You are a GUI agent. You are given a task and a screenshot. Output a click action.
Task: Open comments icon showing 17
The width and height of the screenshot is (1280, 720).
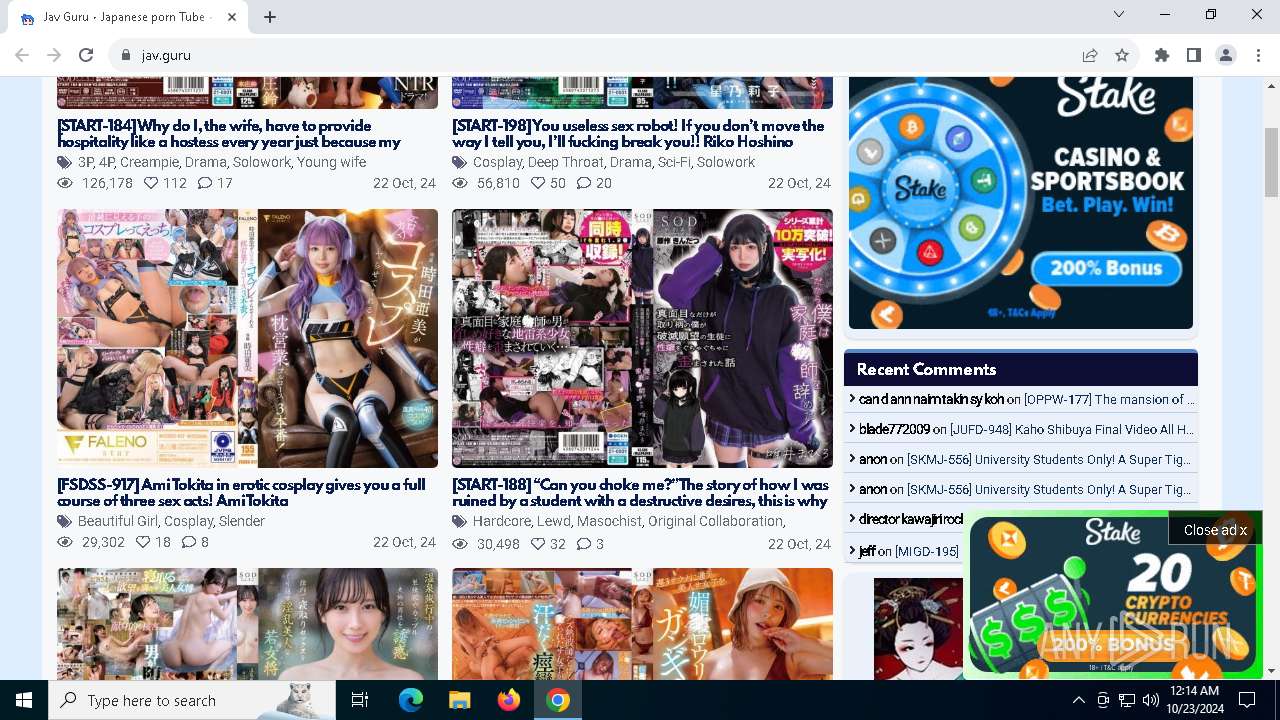click(x=205, y=183)
